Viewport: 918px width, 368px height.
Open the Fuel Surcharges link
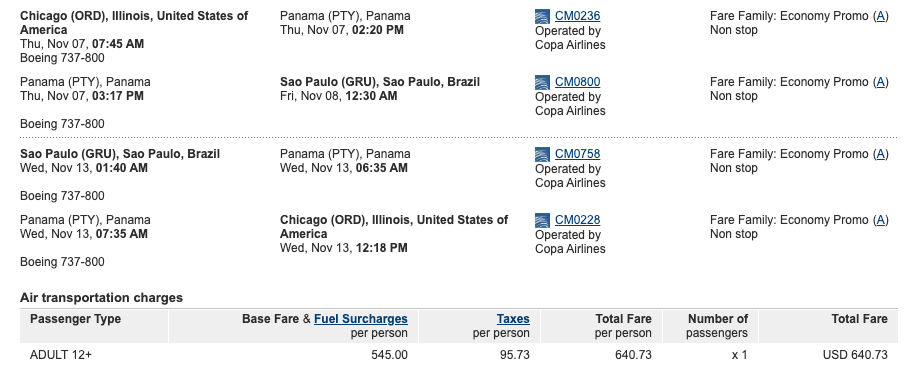coord(361,319)
